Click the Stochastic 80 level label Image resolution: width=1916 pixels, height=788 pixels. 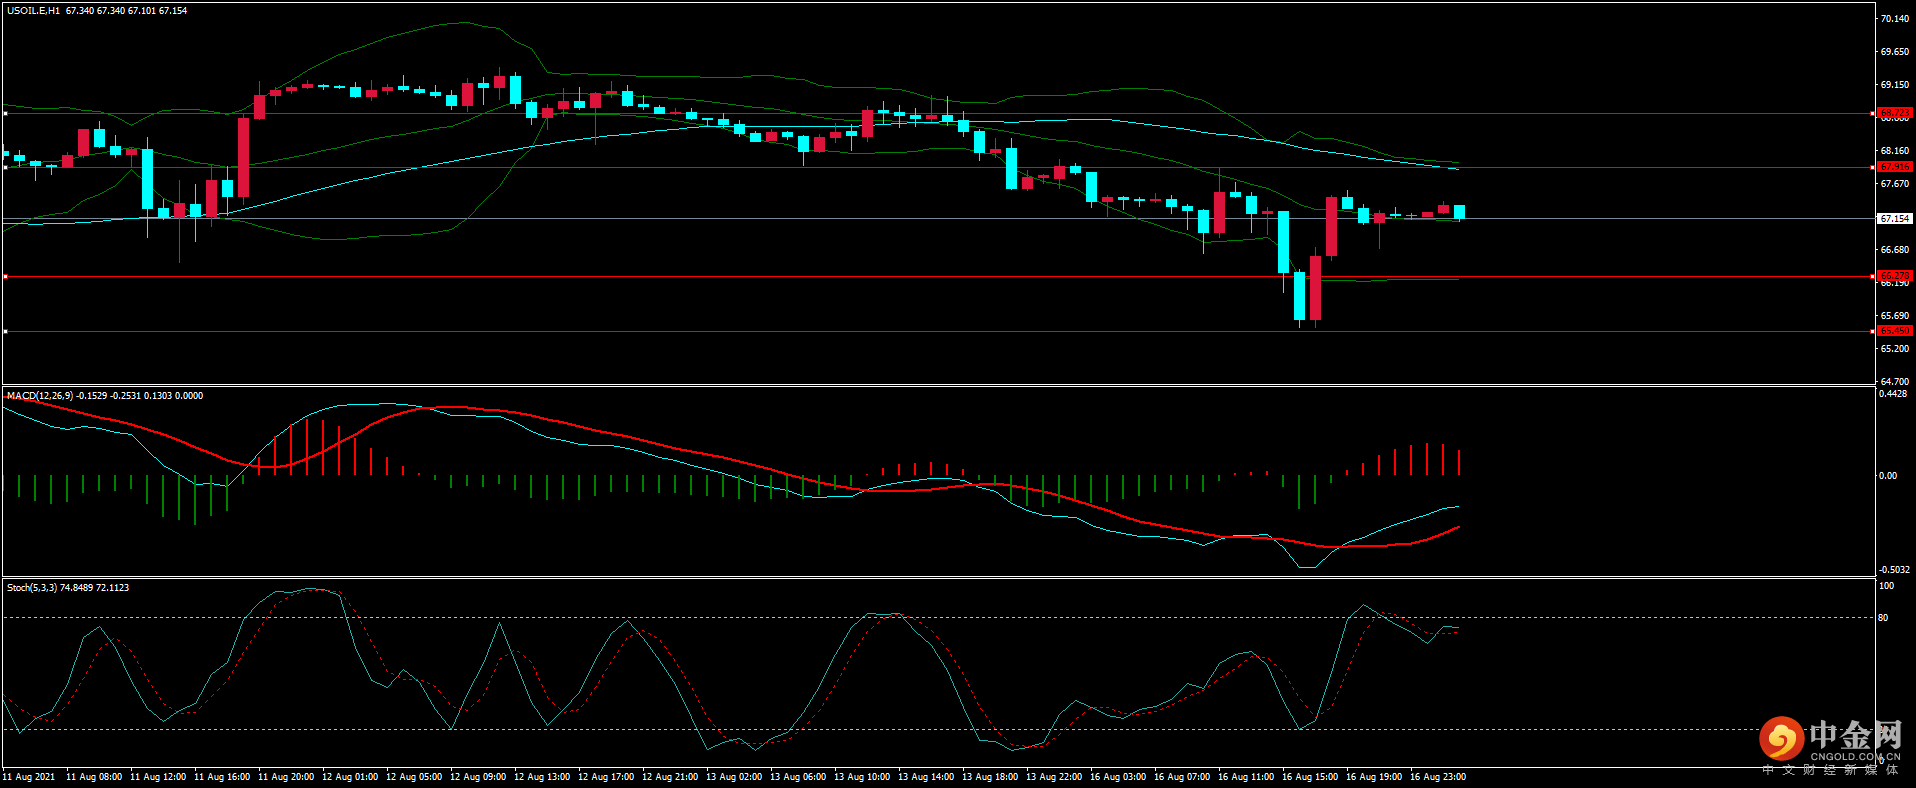1884,618
